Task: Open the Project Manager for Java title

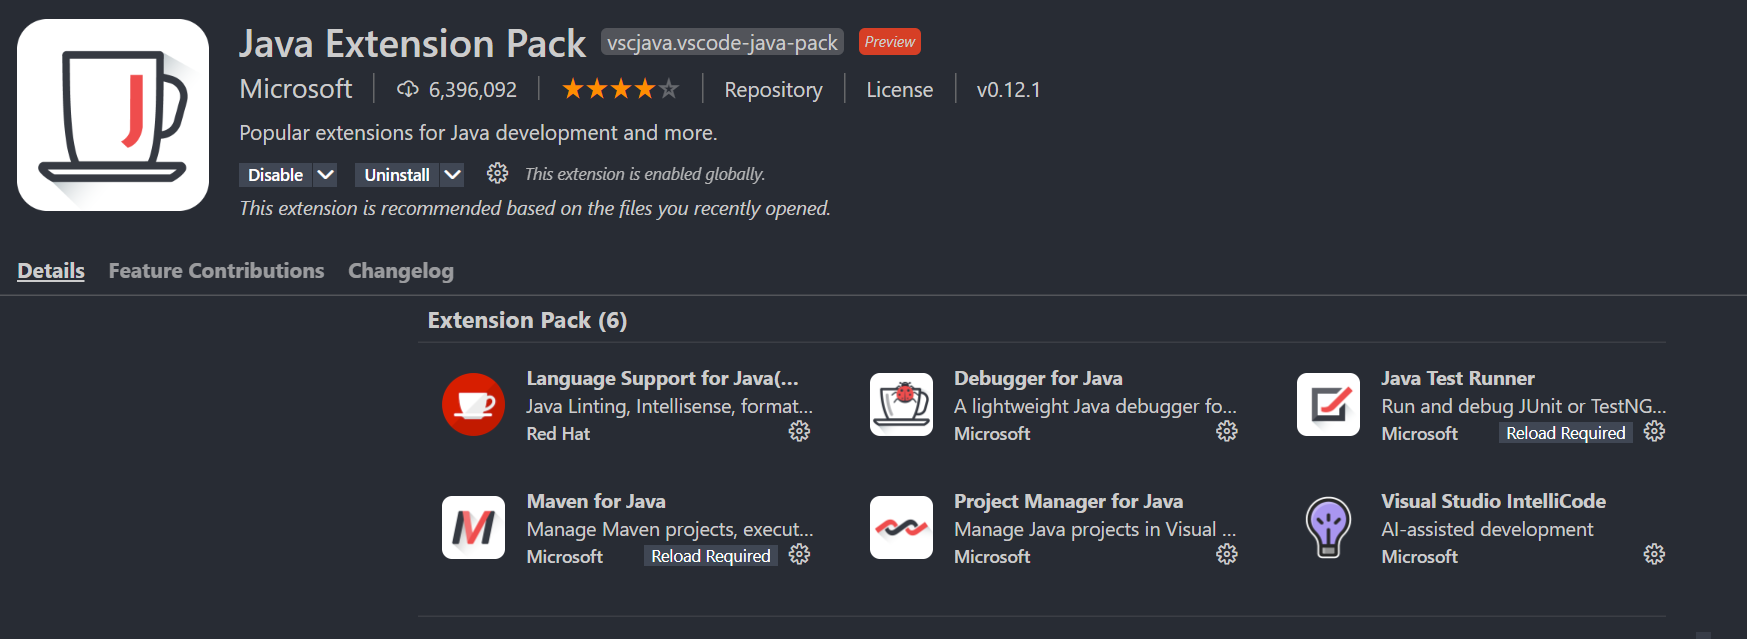Action: pyautogui.click(x=1068, y=501)
